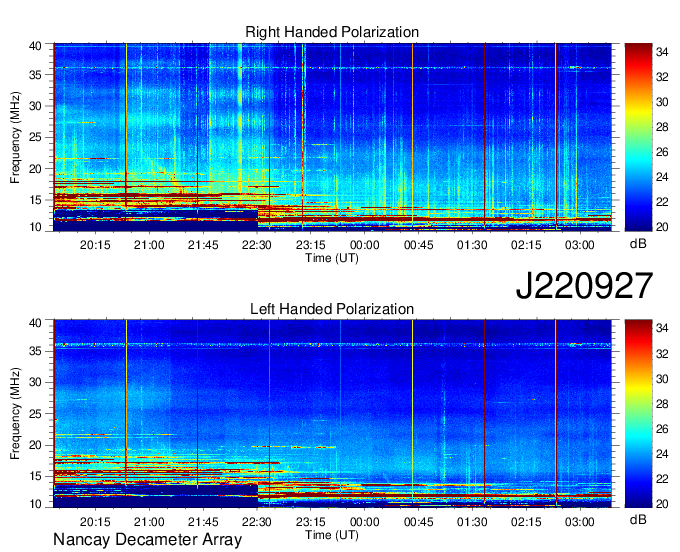680x552 pixels.
Task: Click dB label under left-handed color bar
Action: [638, 520]
